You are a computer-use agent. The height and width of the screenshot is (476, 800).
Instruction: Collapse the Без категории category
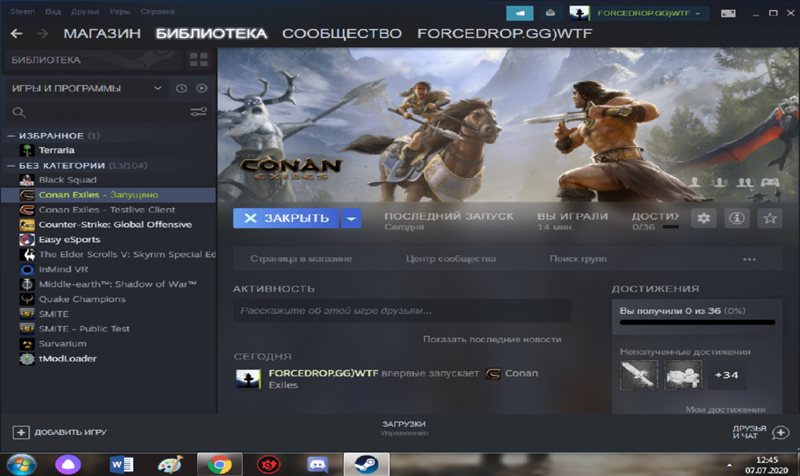11,165
